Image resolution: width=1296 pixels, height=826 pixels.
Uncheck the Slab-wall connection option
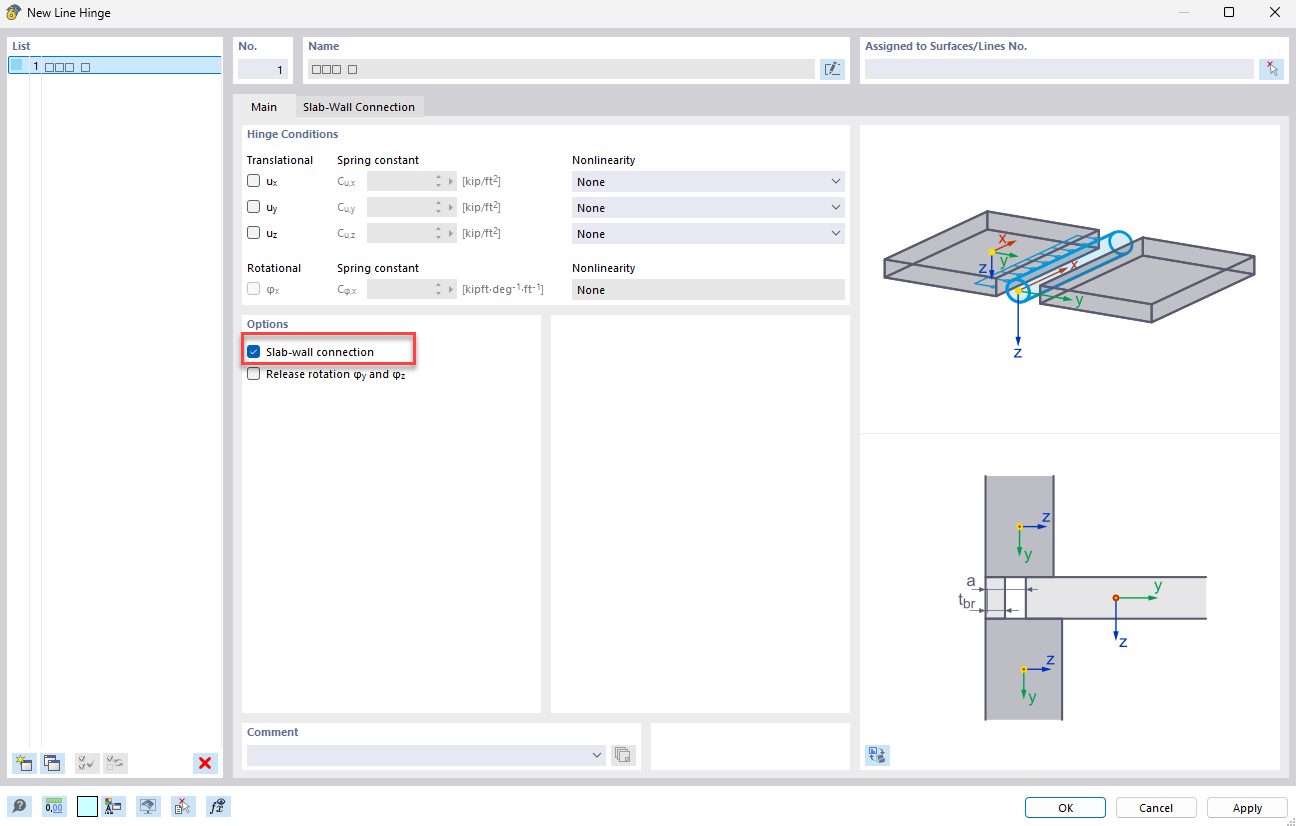click(253, 352)
